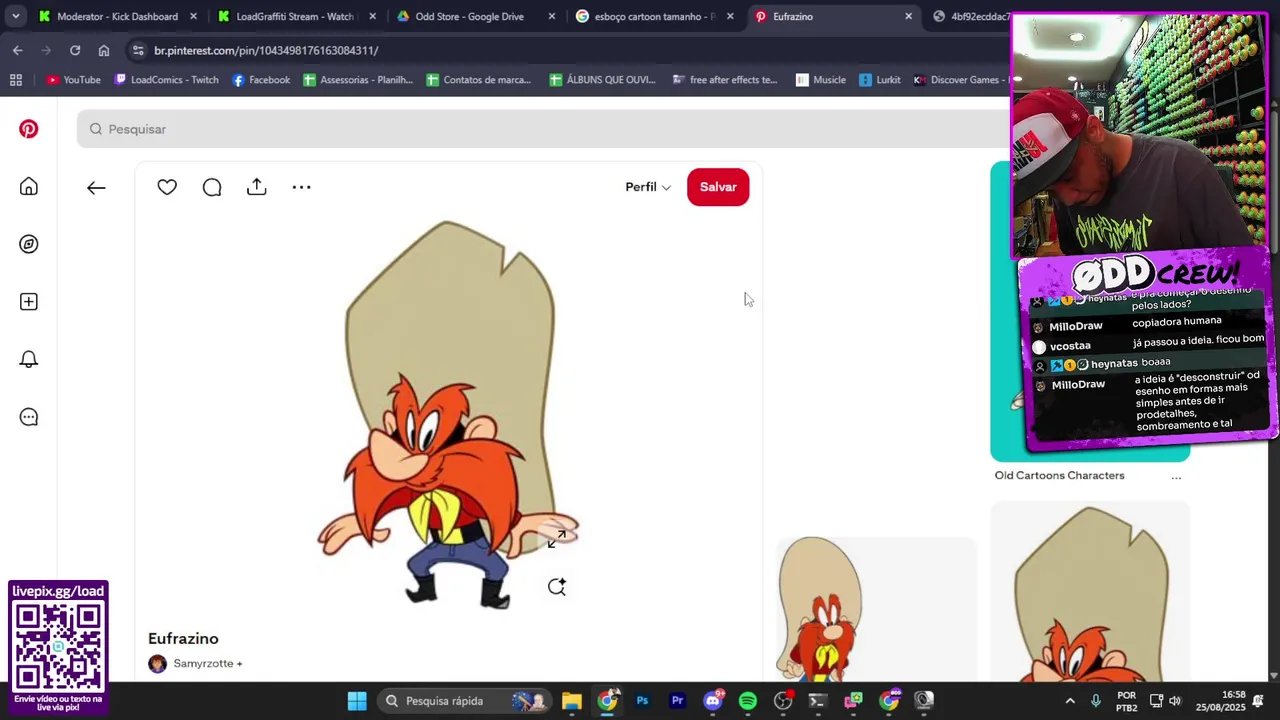This screenshot has height=720, width=1280.
Task: Open the Old Cartoons Characters pin title
Action: coord(1059,476)
